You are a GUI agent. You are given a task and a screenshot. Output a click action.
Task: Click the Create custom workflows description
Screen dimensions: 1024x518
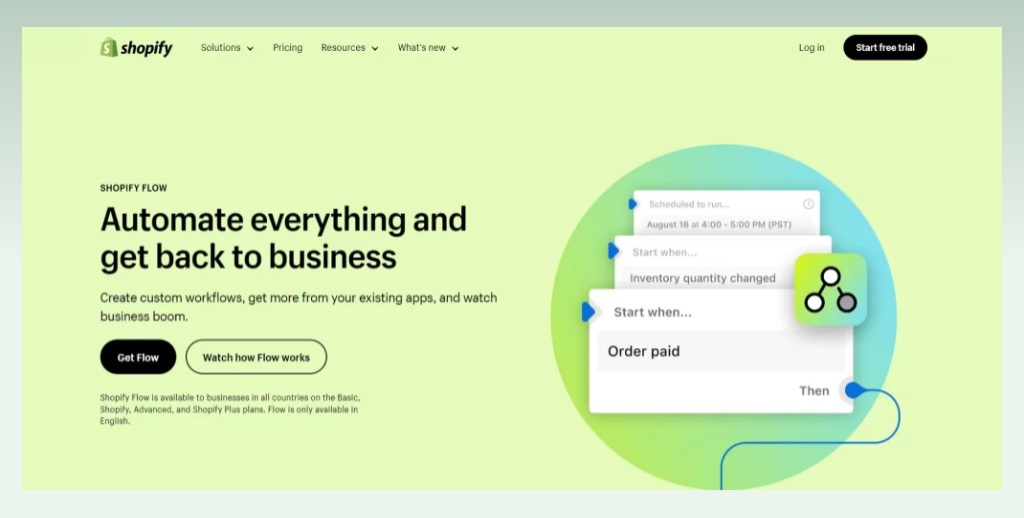pyautogui.click(x=298, y=307)
